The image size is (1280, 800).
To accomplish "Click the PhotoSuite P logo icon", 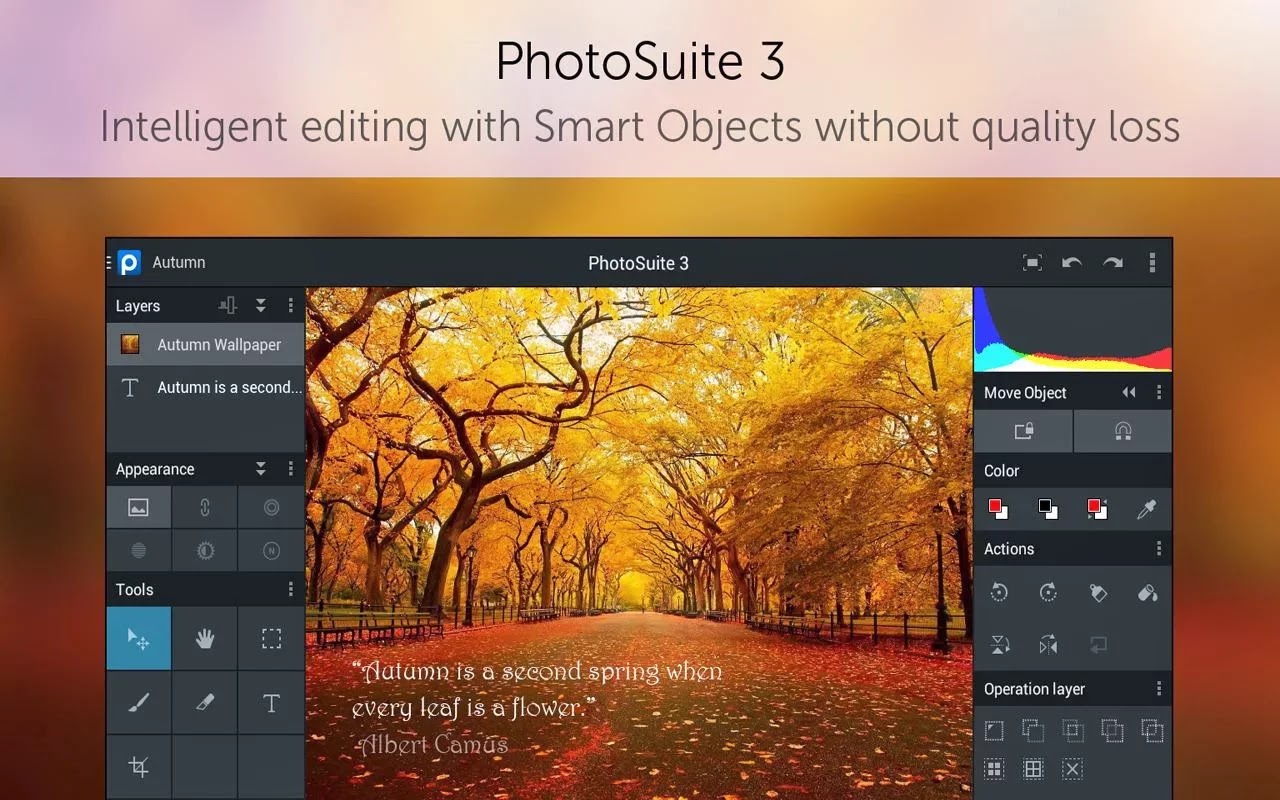I will click(x=129, y=263).
